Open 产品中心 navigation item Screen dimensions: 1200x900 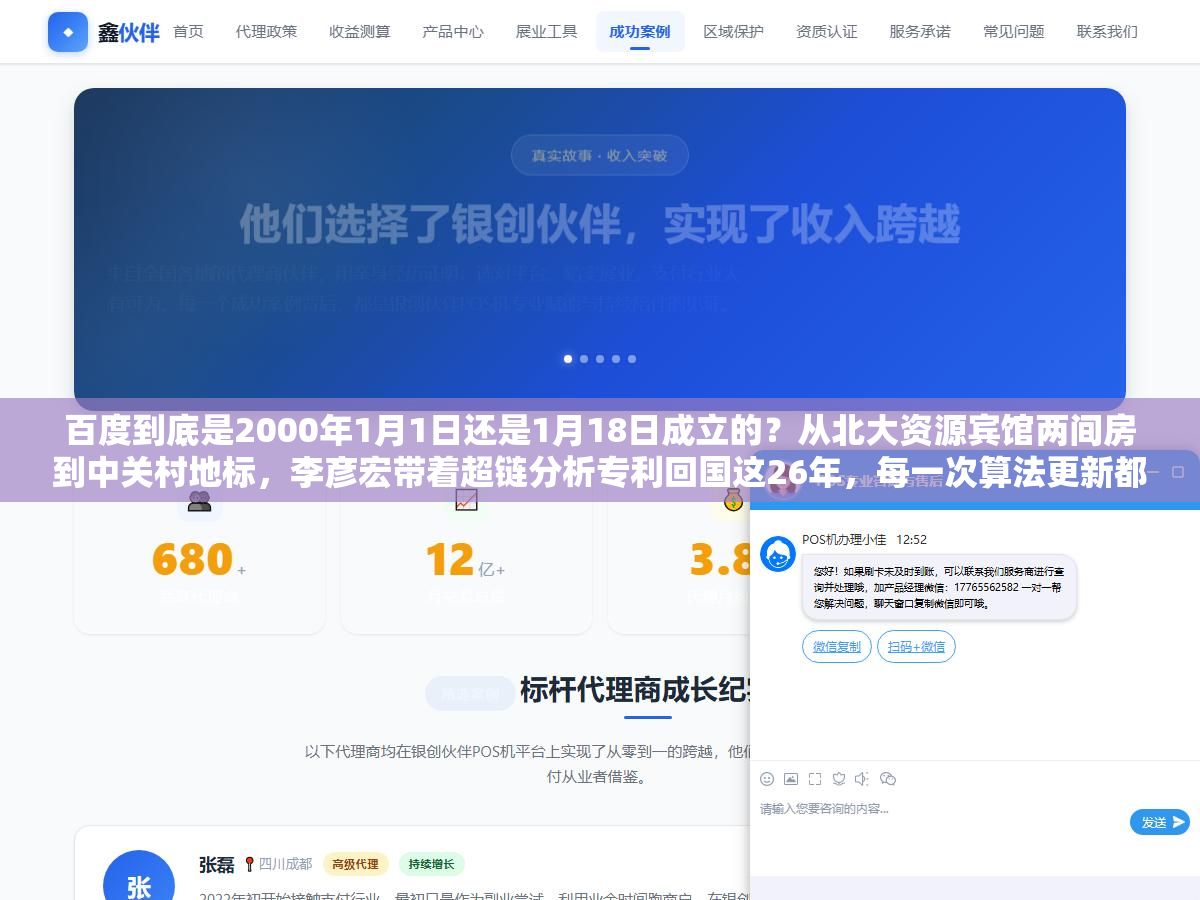(453, 32)
